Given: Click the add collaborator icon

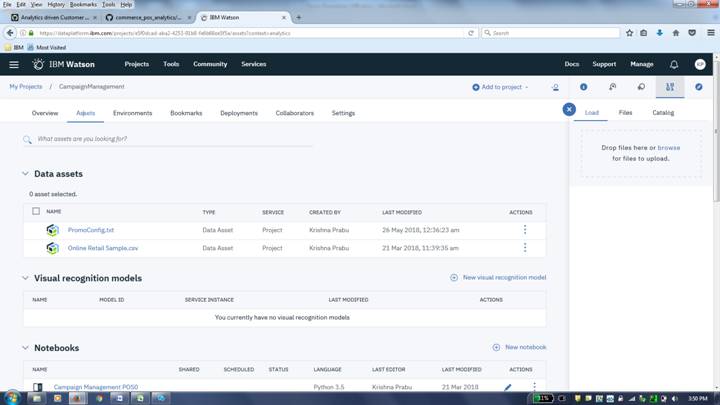Looking at the screenshot, I should pos(555,87).
